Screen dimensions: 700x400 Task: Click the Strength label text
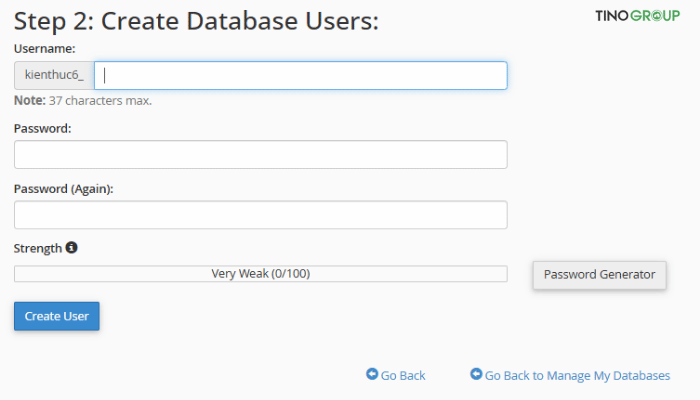pos(37,248)
